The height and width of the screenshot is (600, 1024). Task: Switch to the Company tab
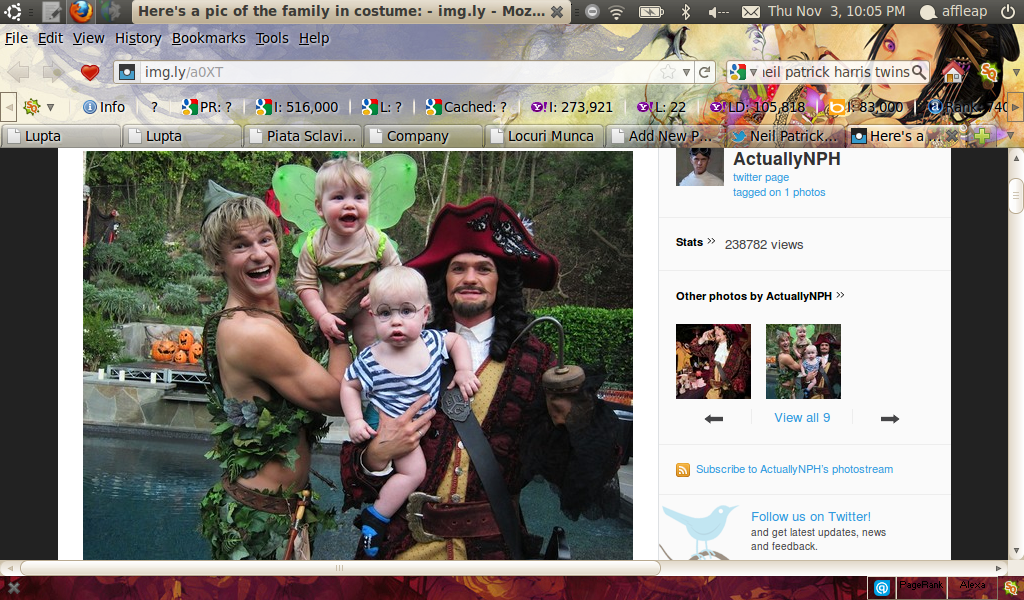coord(423,136)
